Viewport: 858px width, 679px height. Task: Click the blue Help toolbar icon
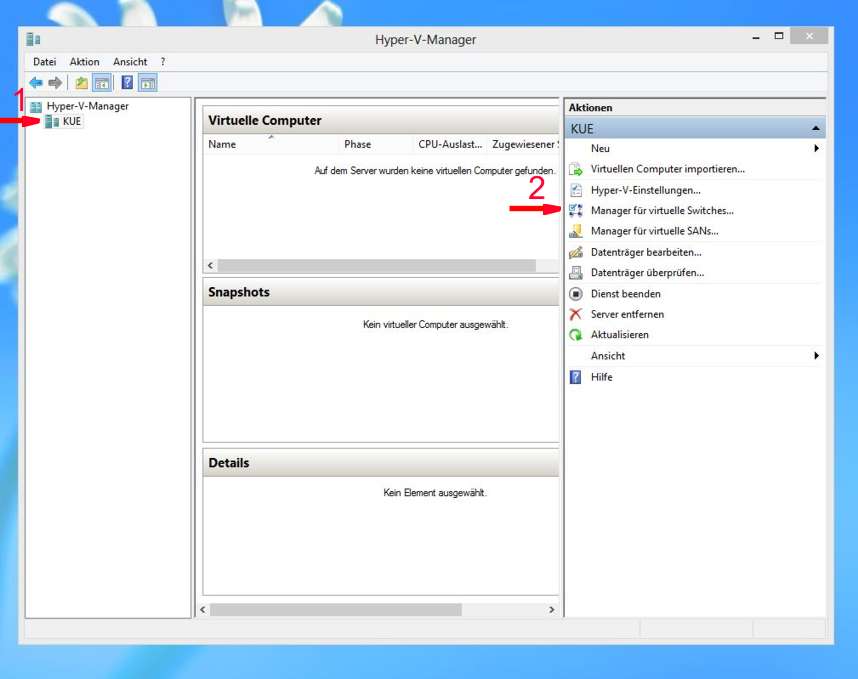click(127, 83)
